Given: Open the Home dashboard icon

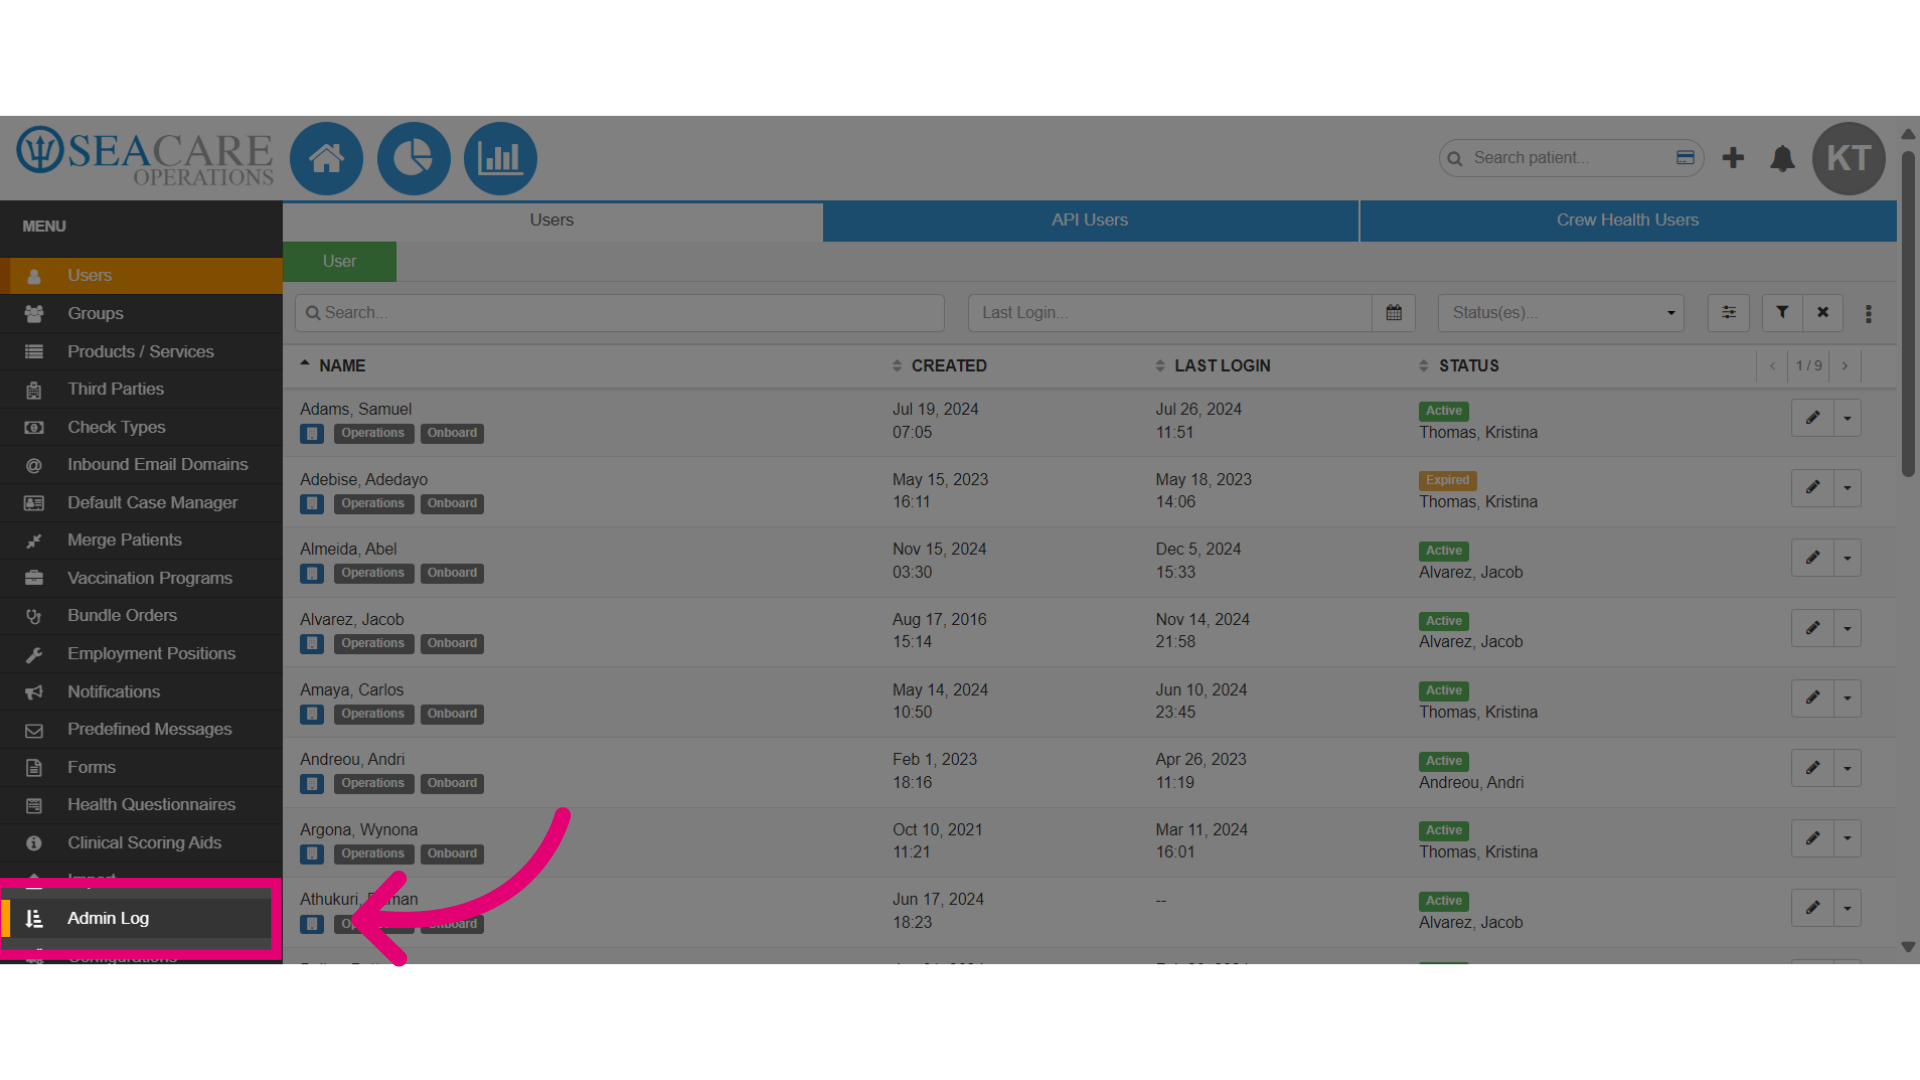Looking at the screenshot, I should point(326,158).
